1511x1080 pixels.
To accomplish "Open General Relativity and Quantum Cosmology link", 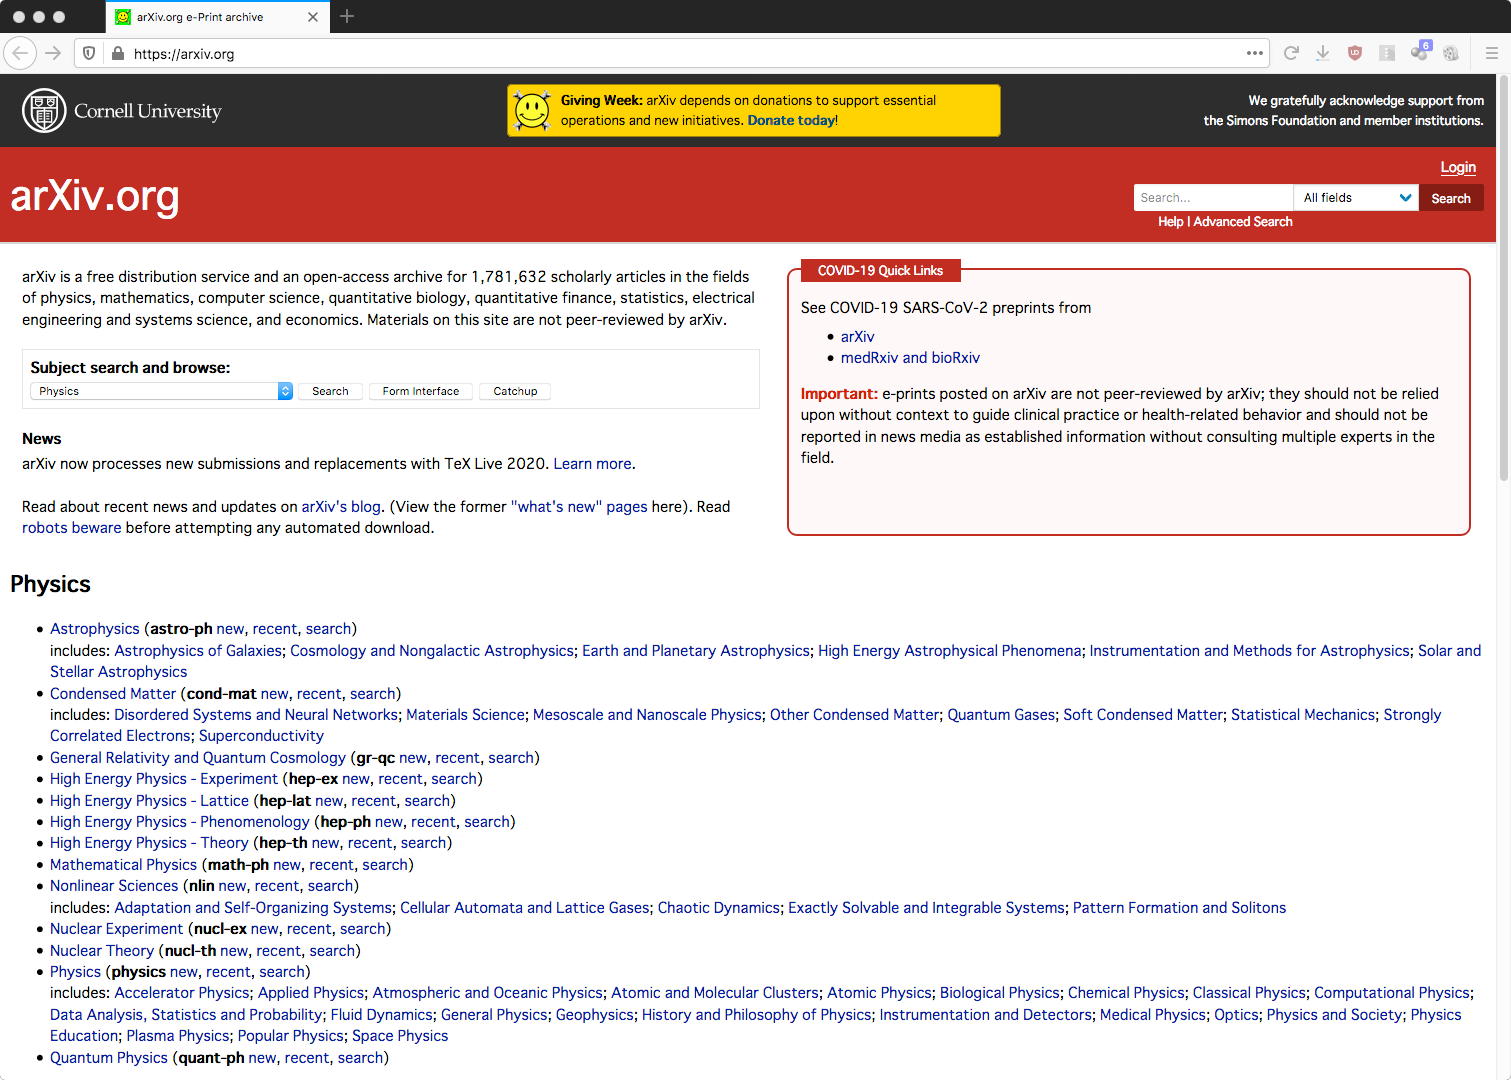I will pos(198,758).
